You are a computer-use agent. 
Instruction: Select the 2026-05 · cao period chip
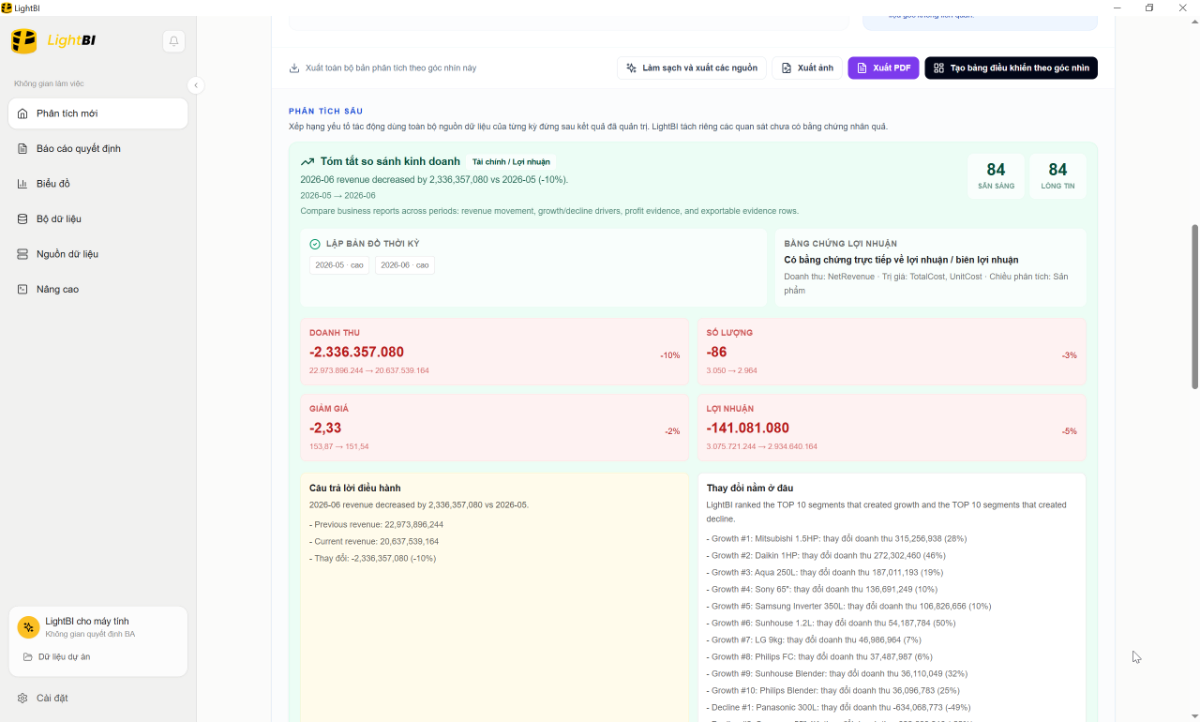click(x=339, y=265)
